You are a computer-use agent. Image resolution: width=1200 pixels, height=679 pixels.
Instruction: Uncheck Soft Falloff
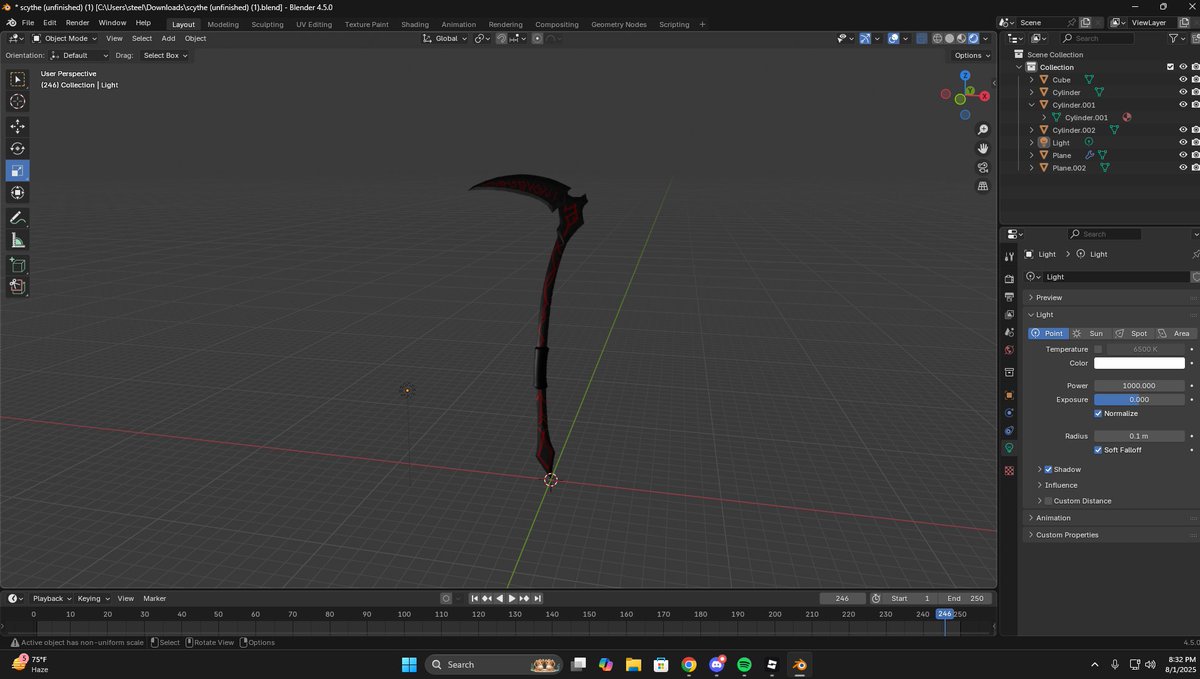click(1098, 450)
